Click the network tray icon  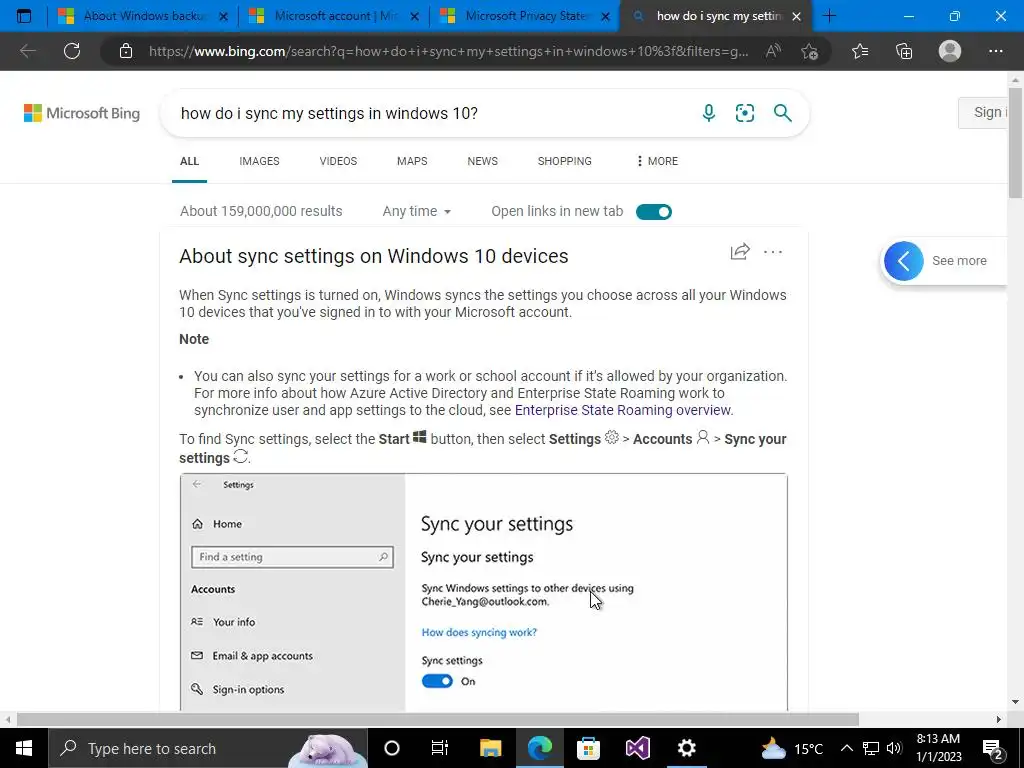871,748
